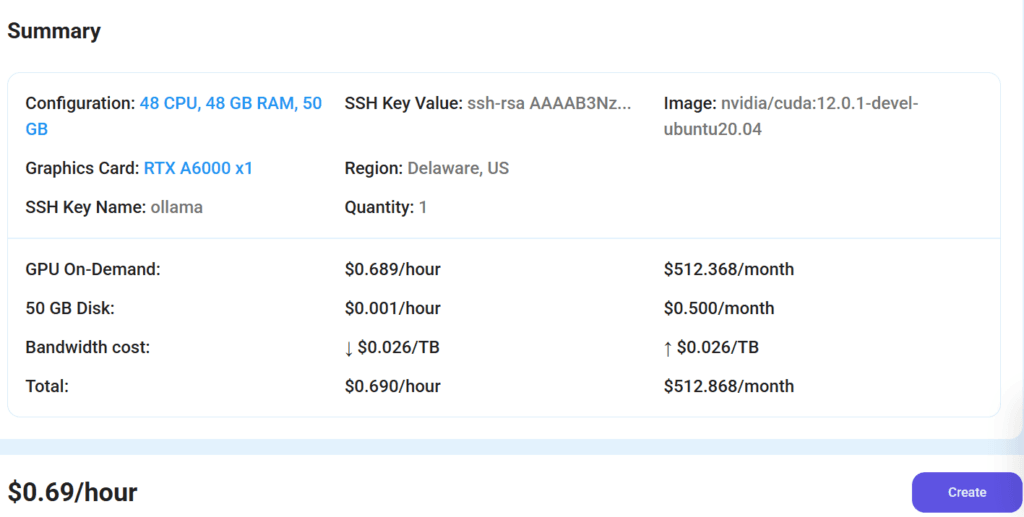Select the GPU monthly price $512.368/month
Screen dimensions: 1024x517
[x=728, y=269]
